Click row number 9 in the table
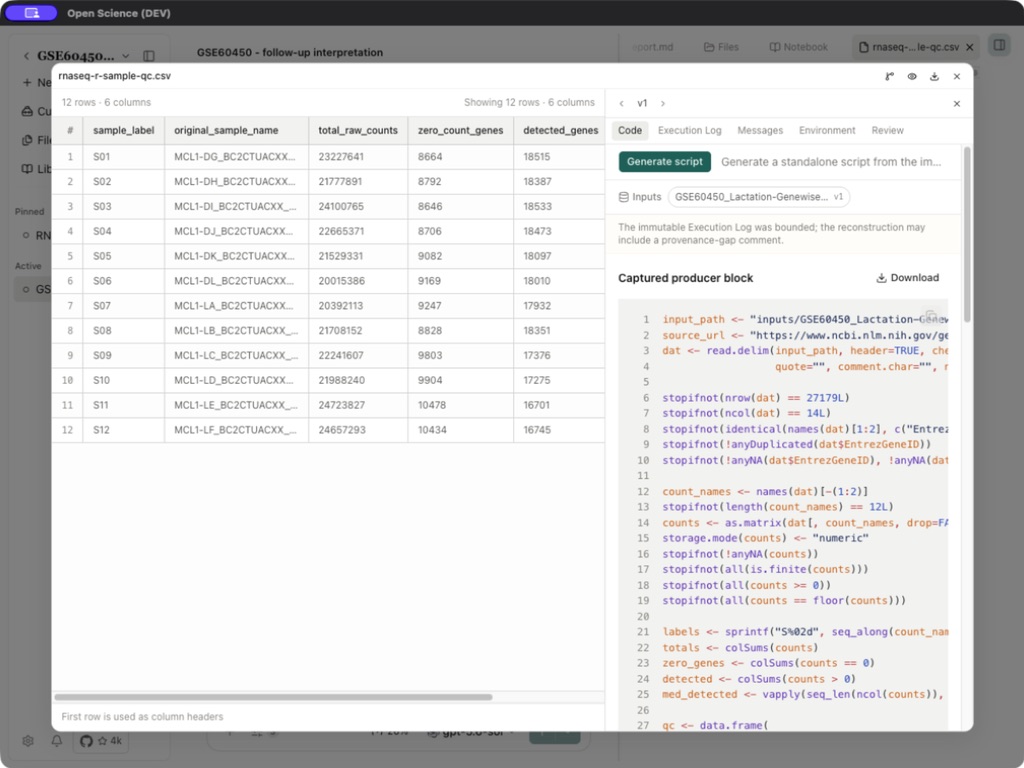This screenshot has height=768, width=1024. (x=70, y=355)
